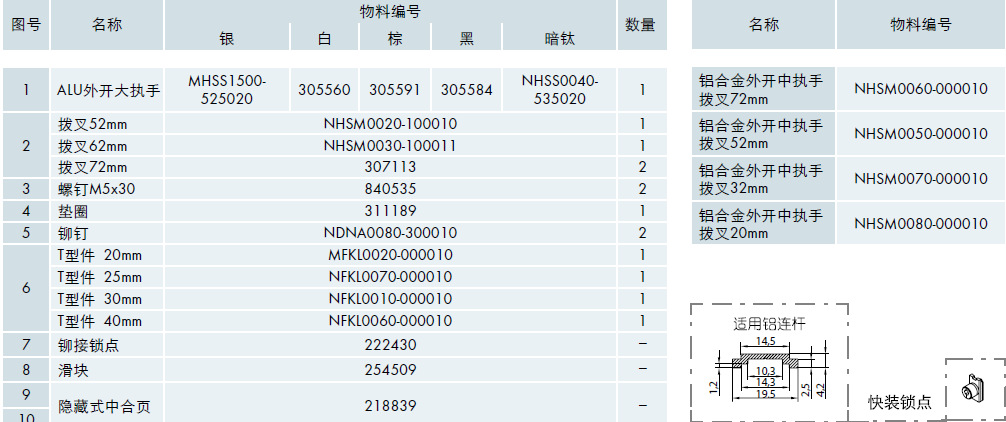Select the T型件 40mm row
The image size is (1006, 422).
(100, 321)
